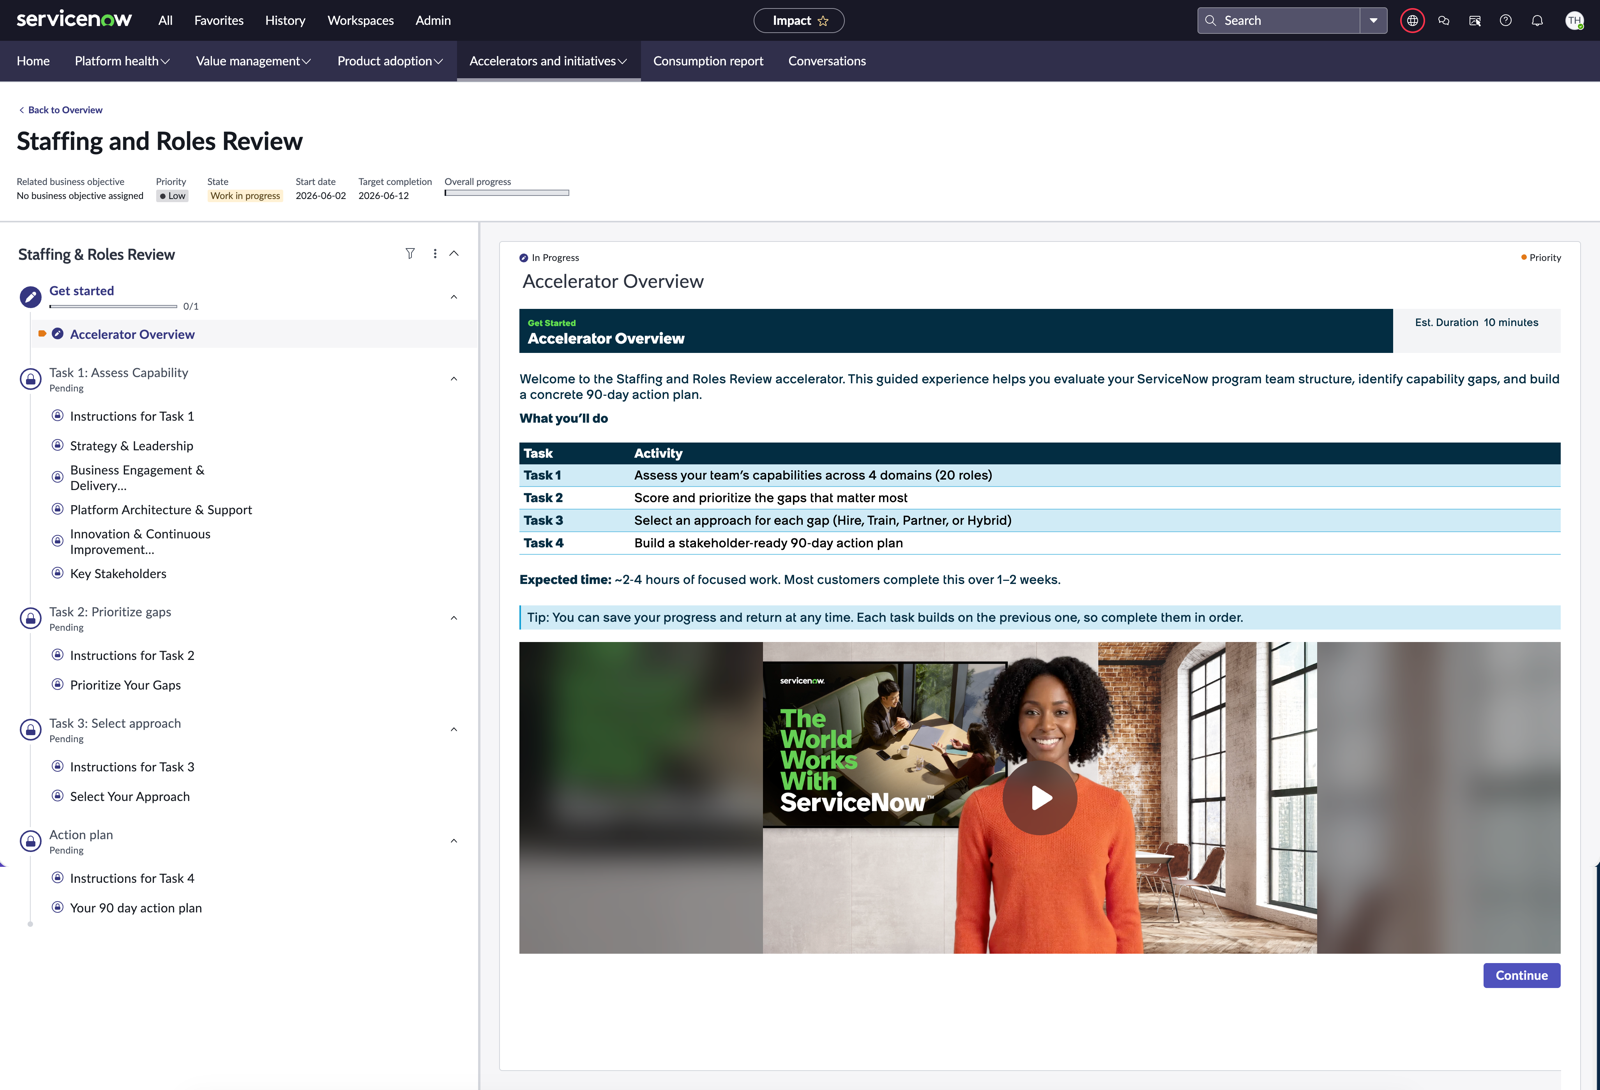Open the Value management dropdown
The width and height of the screenshot is (1600, 1090).
click(253, 61)
